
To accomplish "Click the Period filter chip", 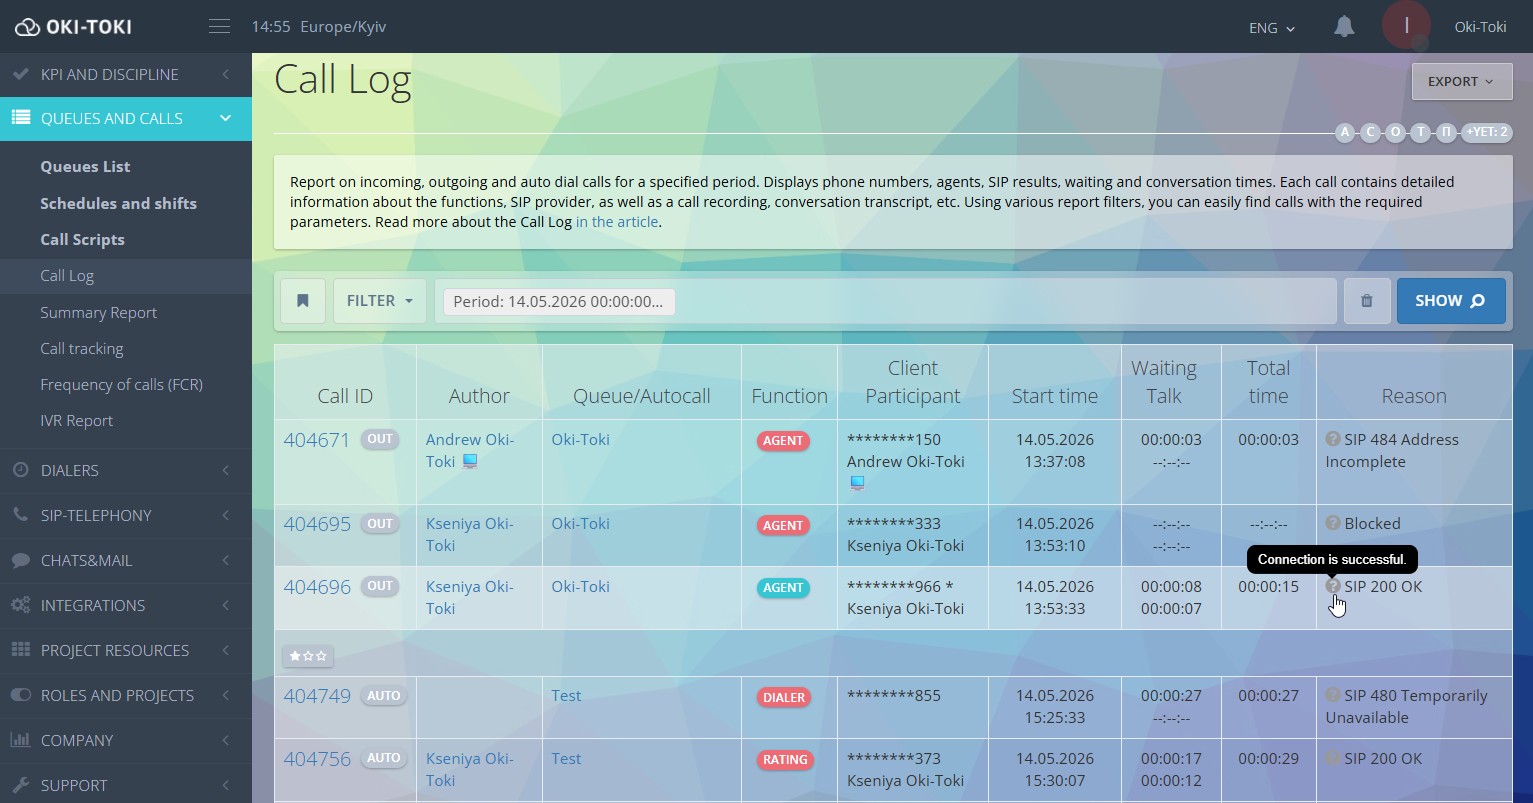I will pos(559,301).
